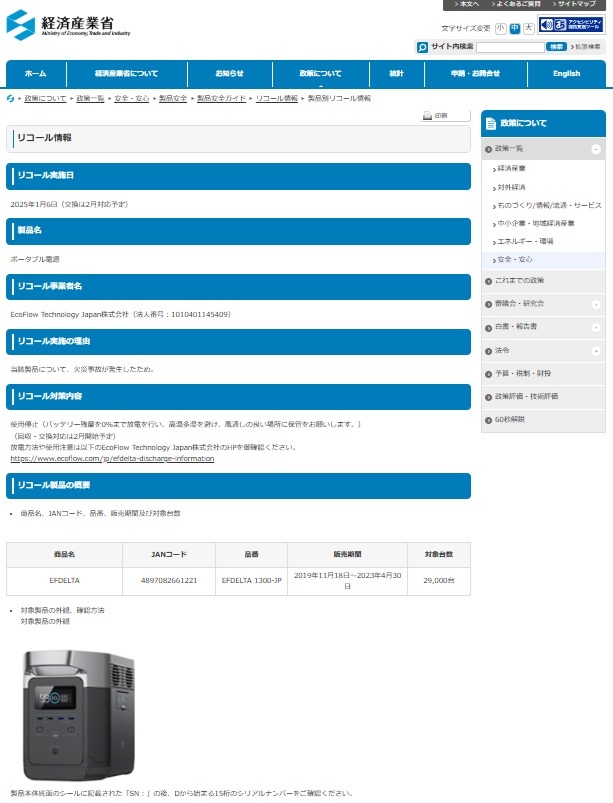Click the 販売期間 column header
The width and height of the screenshot is (613, 803).
(x=347, y=555)
